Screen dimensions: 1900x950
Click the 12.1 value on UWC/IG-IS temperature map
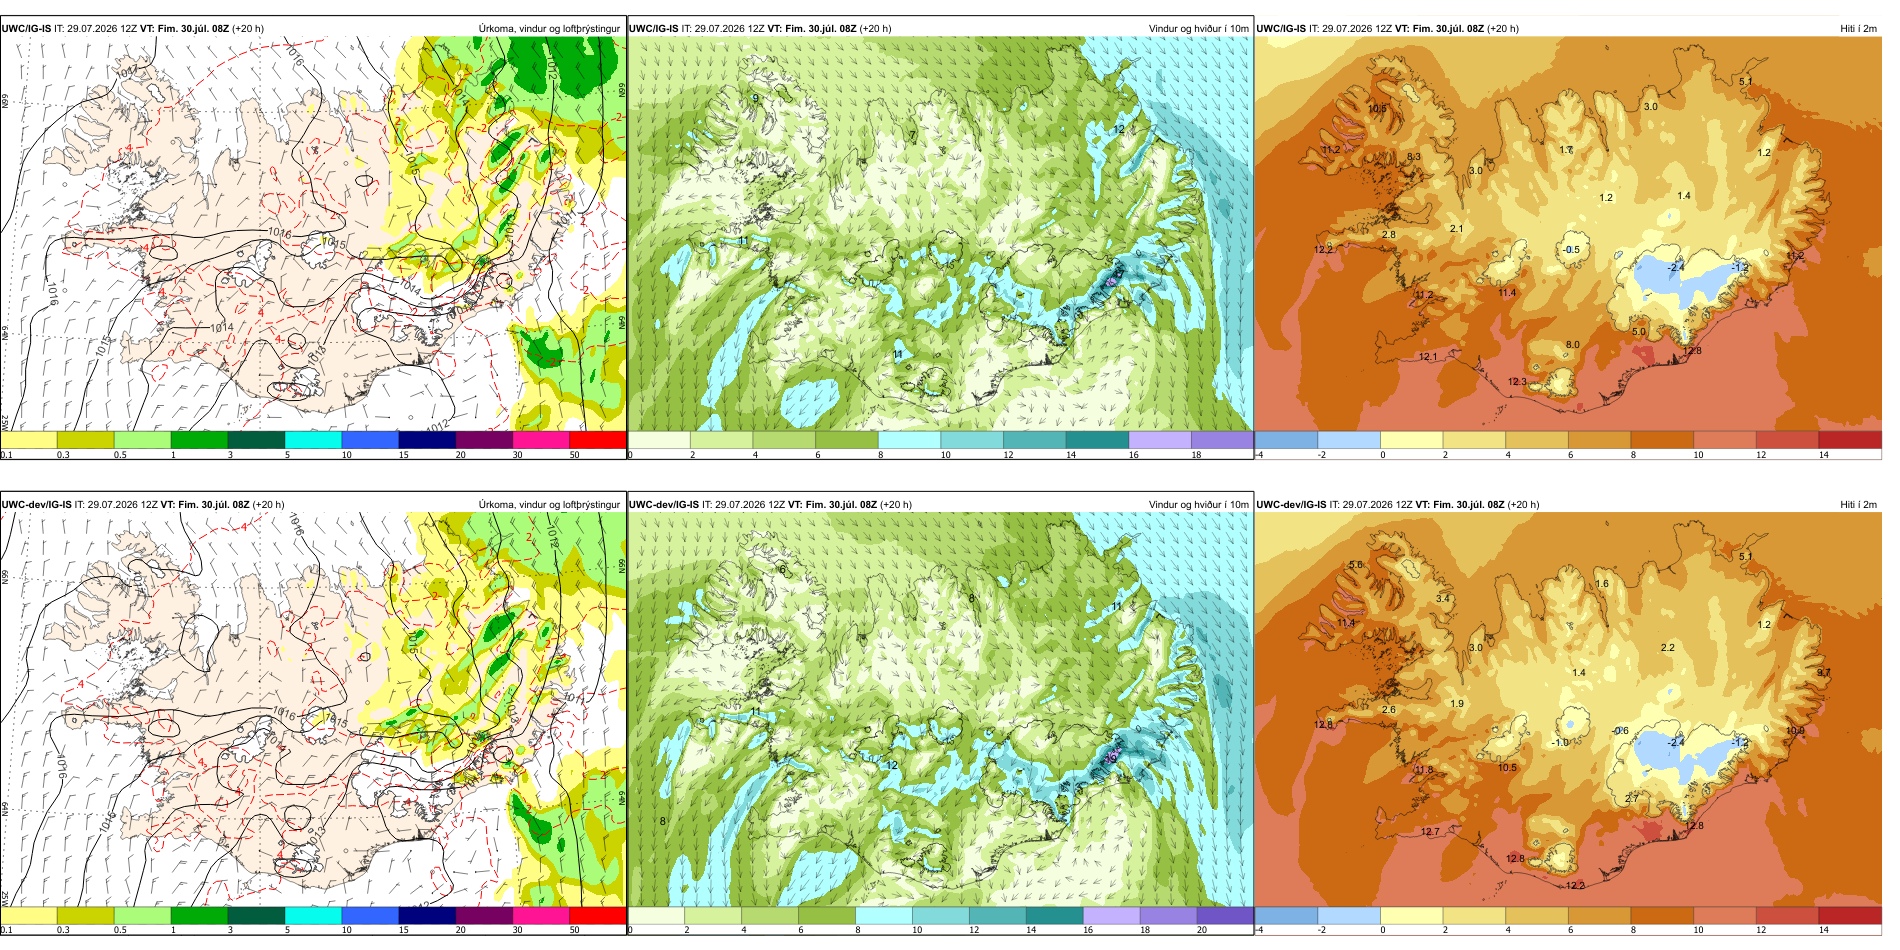1428,357
